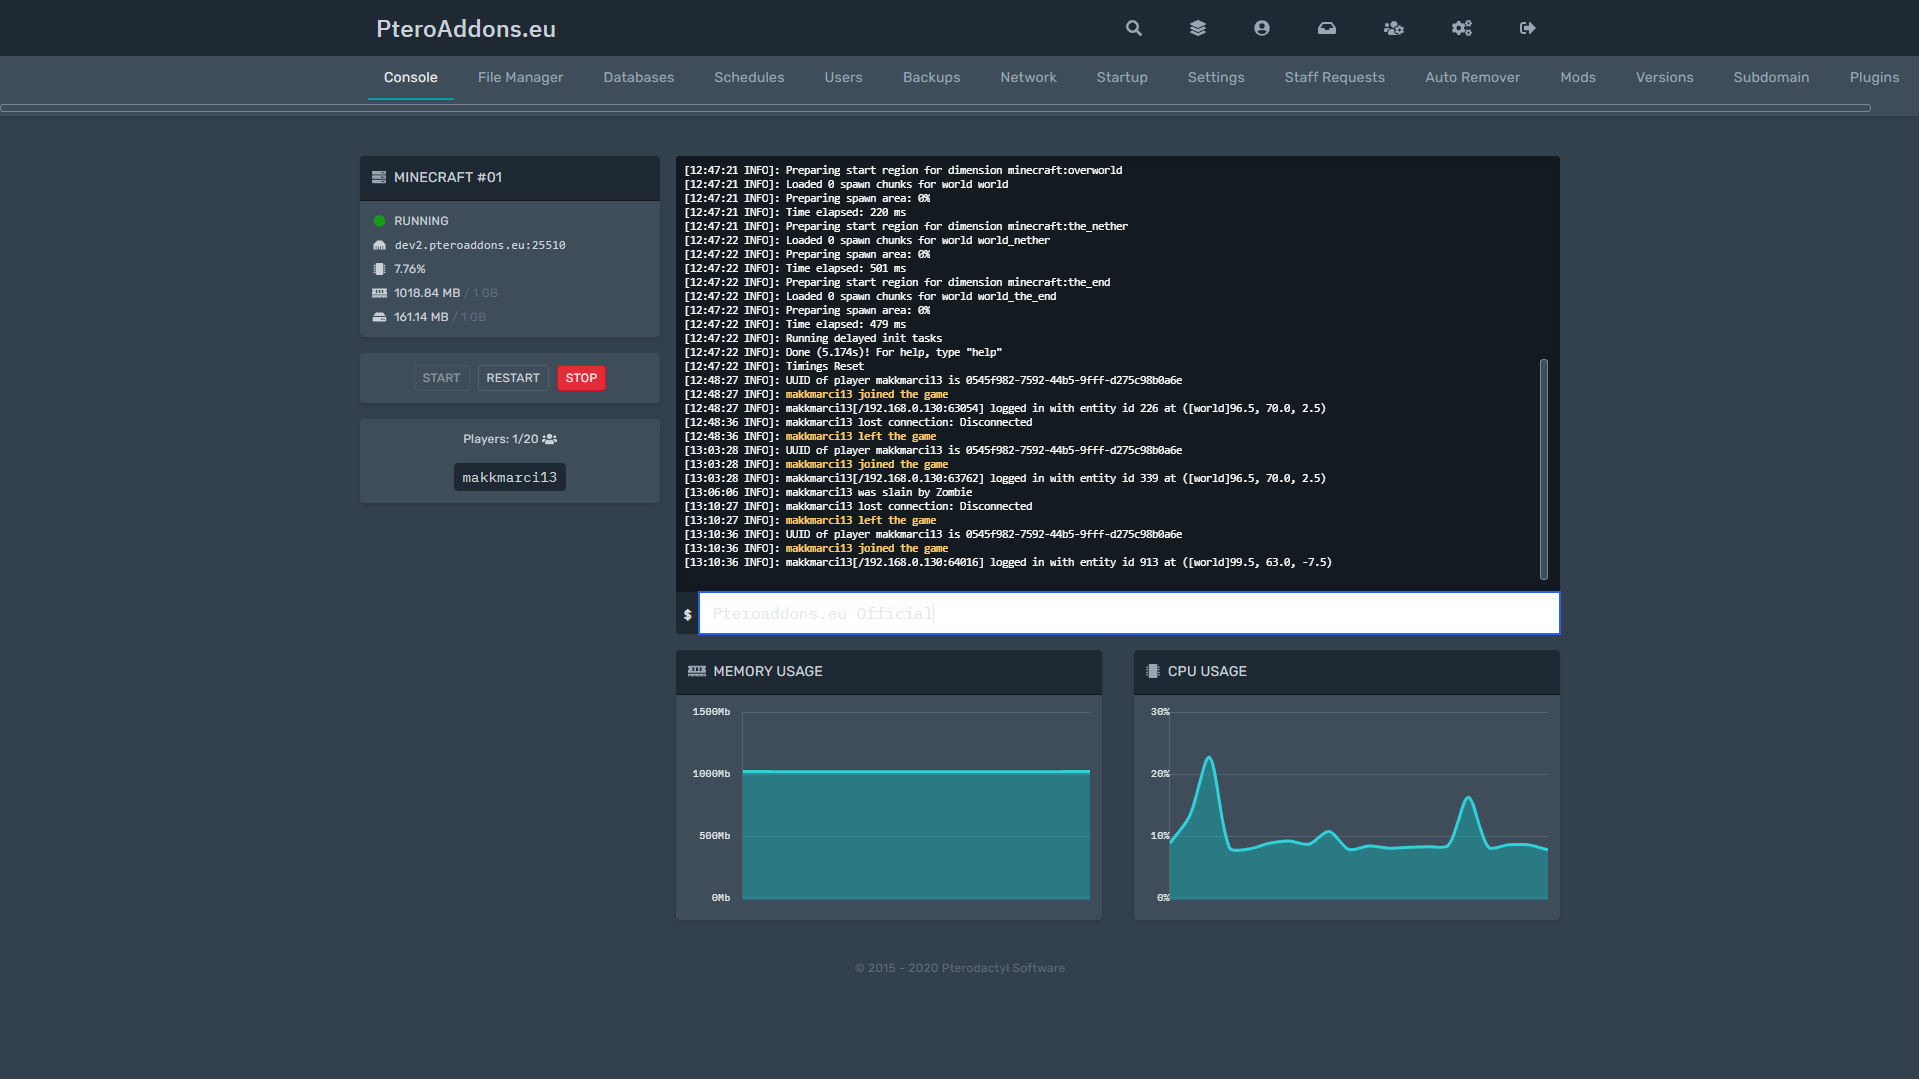Click the horizontal tab bar scrollbar
The image size is (1919, 1079).
(935, 108)
